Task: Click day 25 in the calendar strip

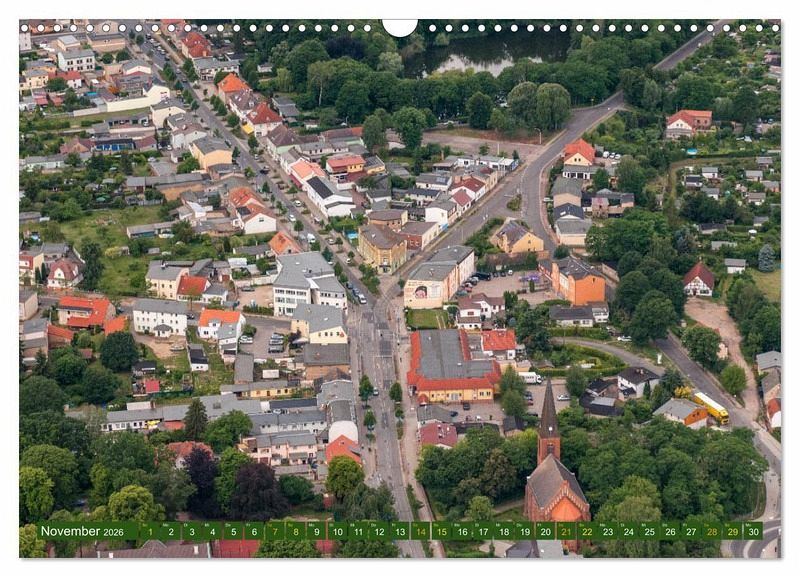Action: 650,531
